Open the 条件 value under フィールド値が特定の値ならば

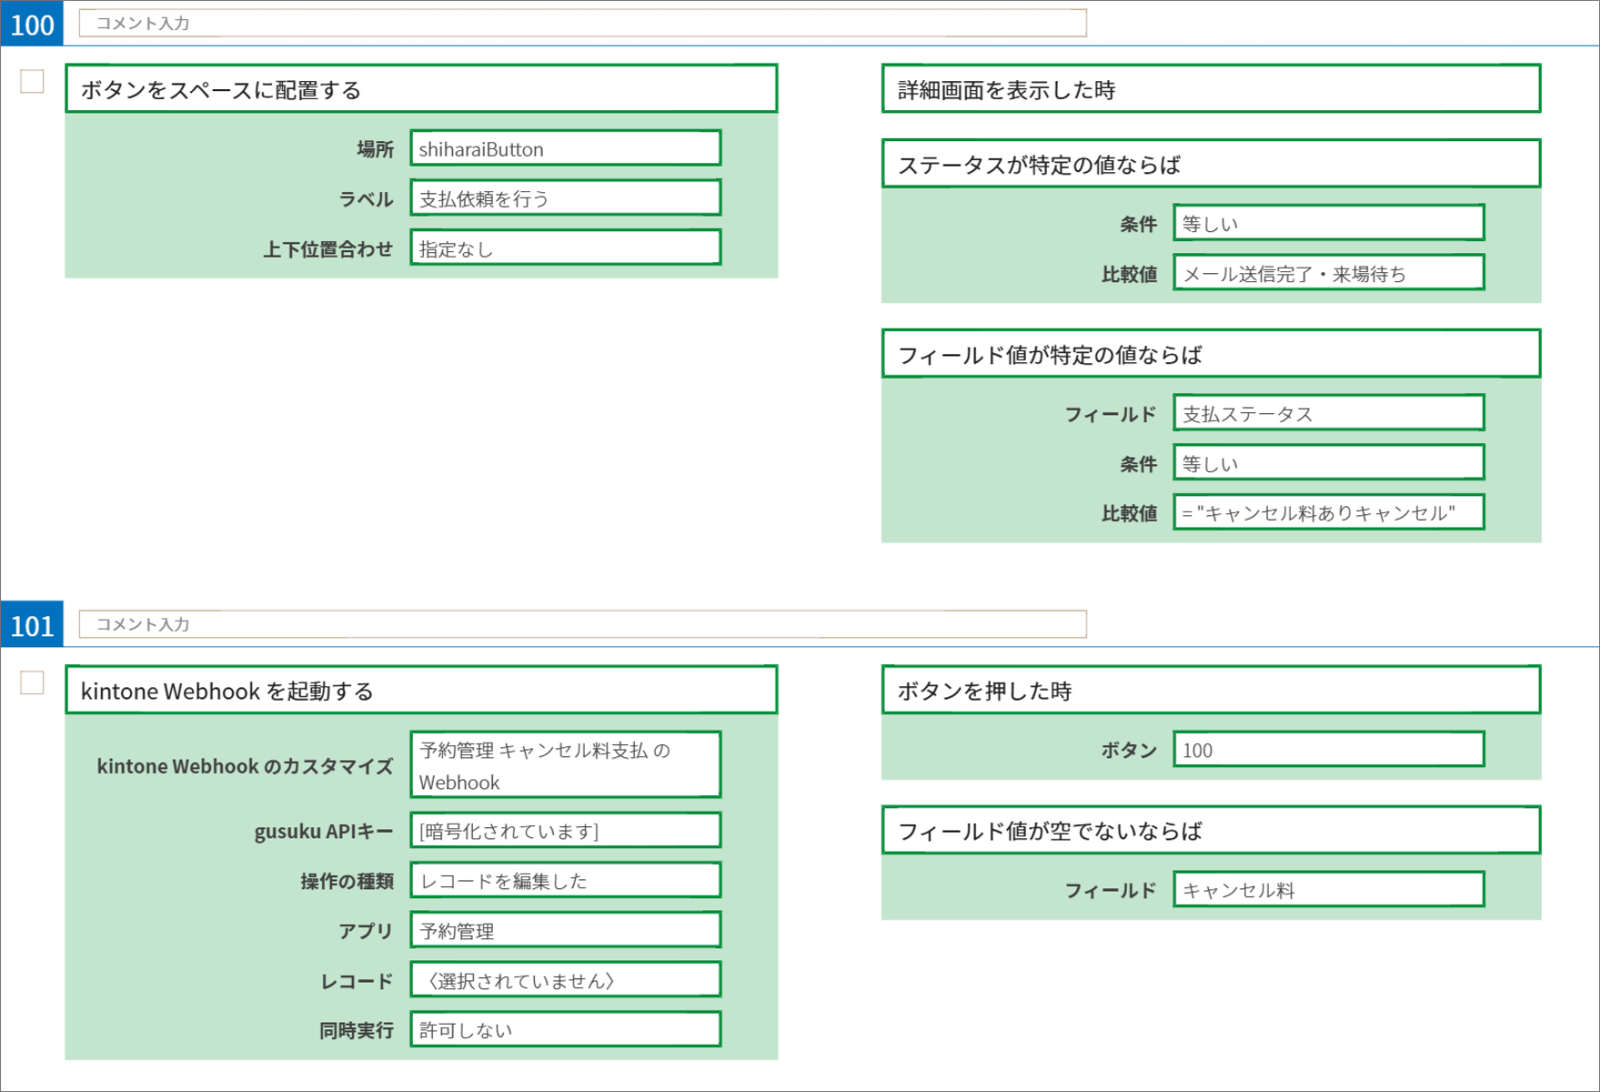click(1329, 463)
